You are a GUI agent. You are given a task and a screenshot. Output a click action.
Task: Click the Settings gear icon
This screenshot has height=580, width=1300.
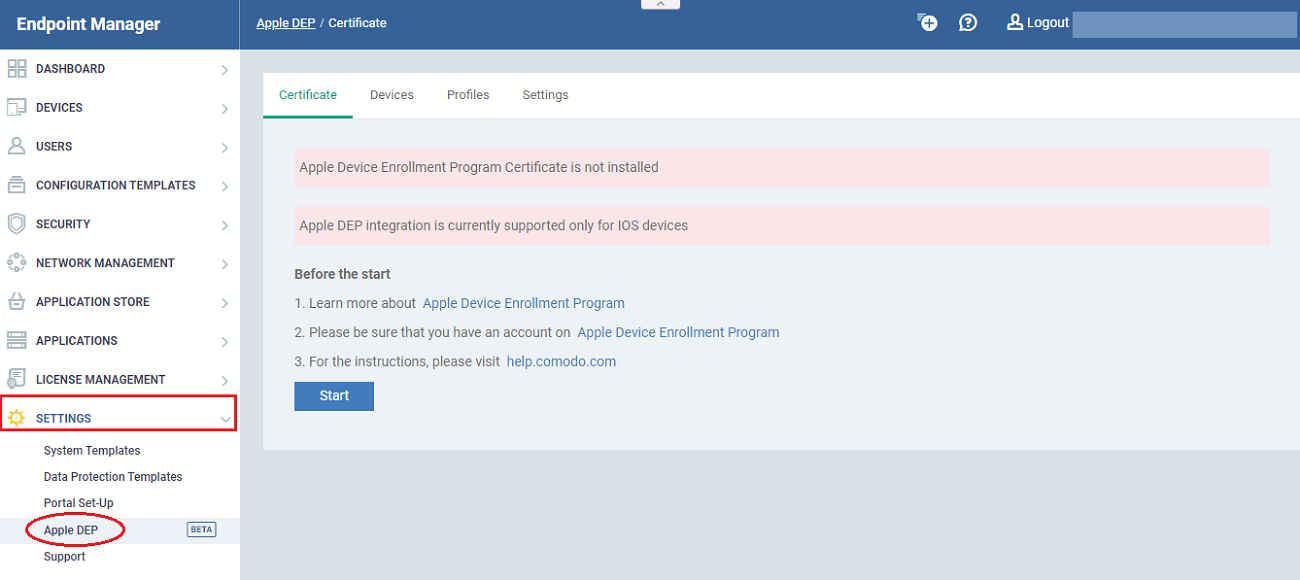(x=16, y=418)
